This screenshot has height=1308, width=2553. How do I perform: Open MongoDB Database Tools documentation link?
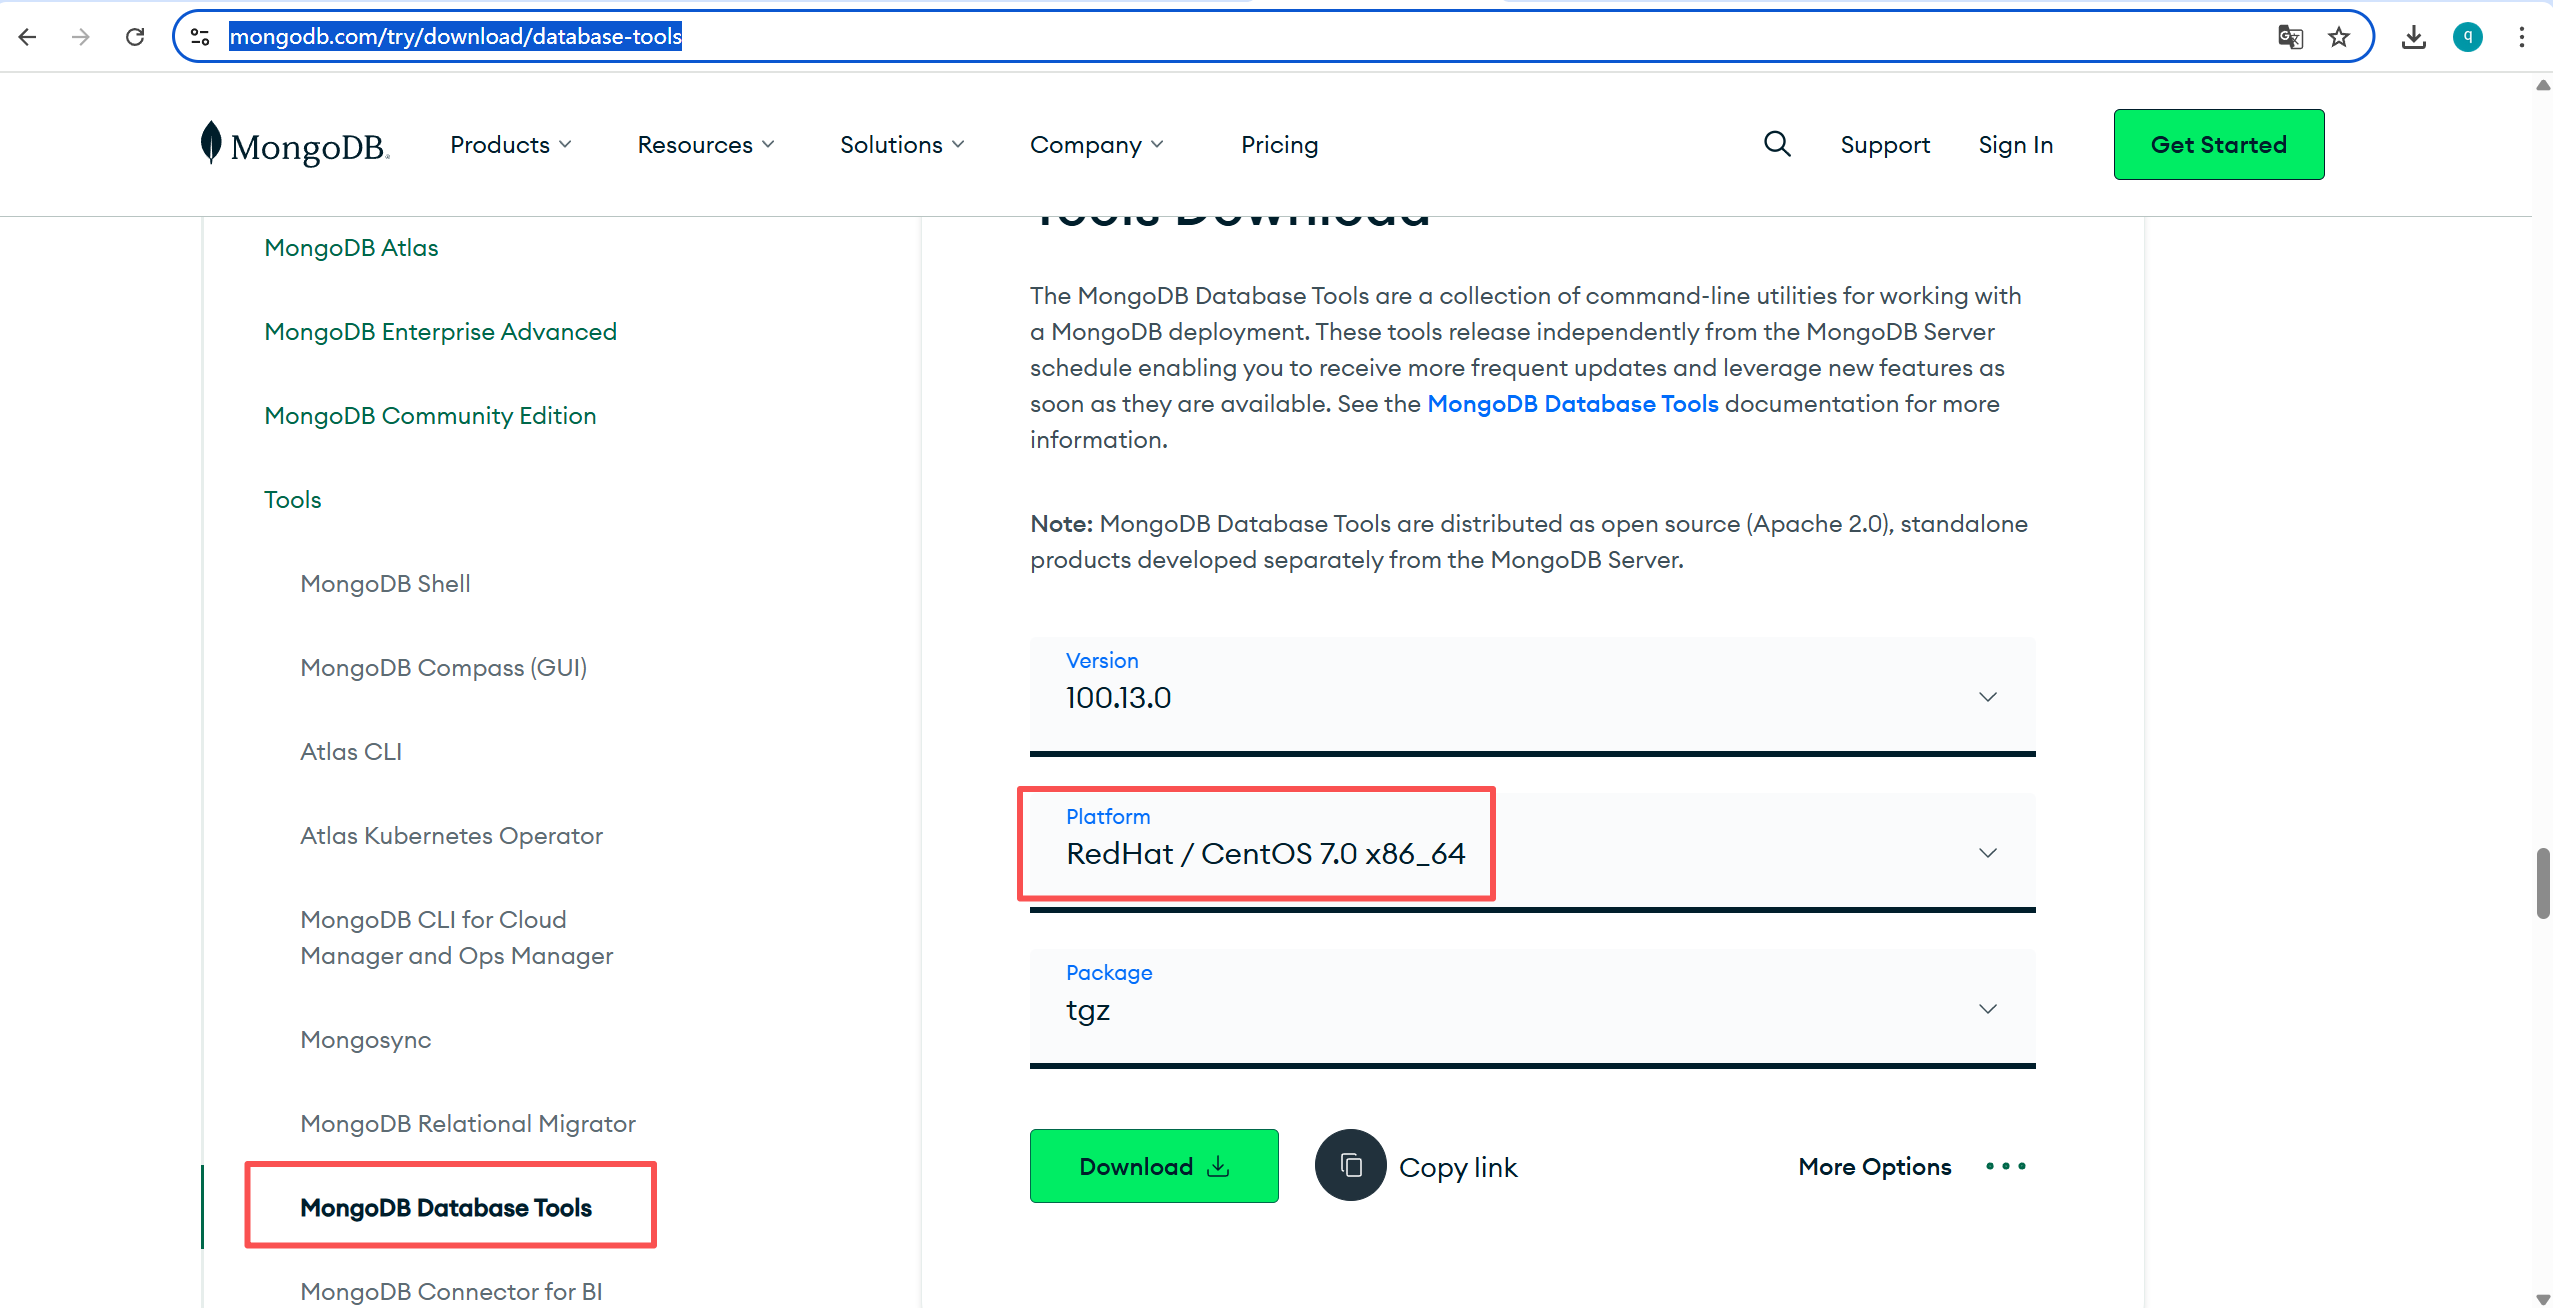(1572, 404)
